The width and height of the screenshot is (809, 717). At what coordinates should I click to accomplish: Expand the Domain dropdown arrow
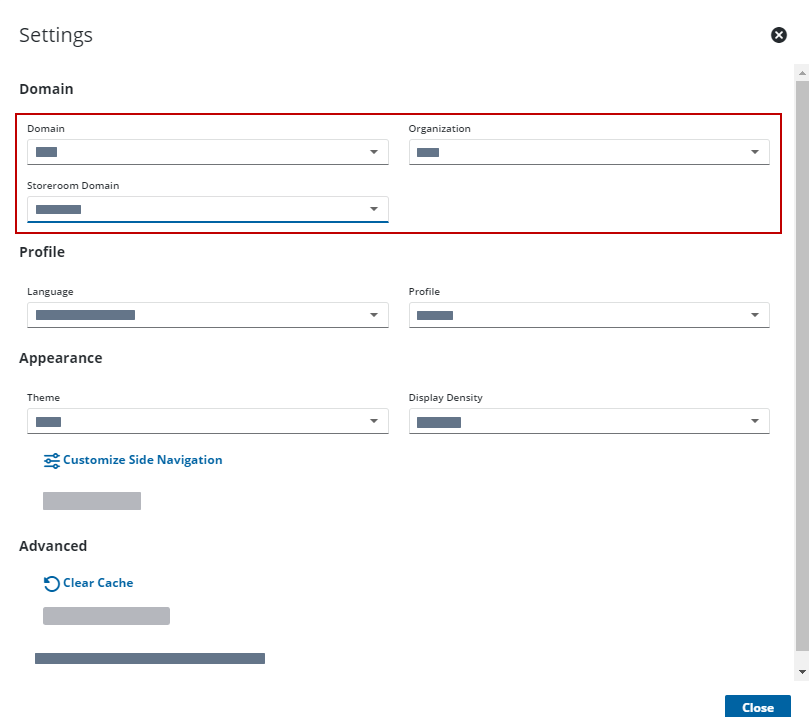(373, 152)
